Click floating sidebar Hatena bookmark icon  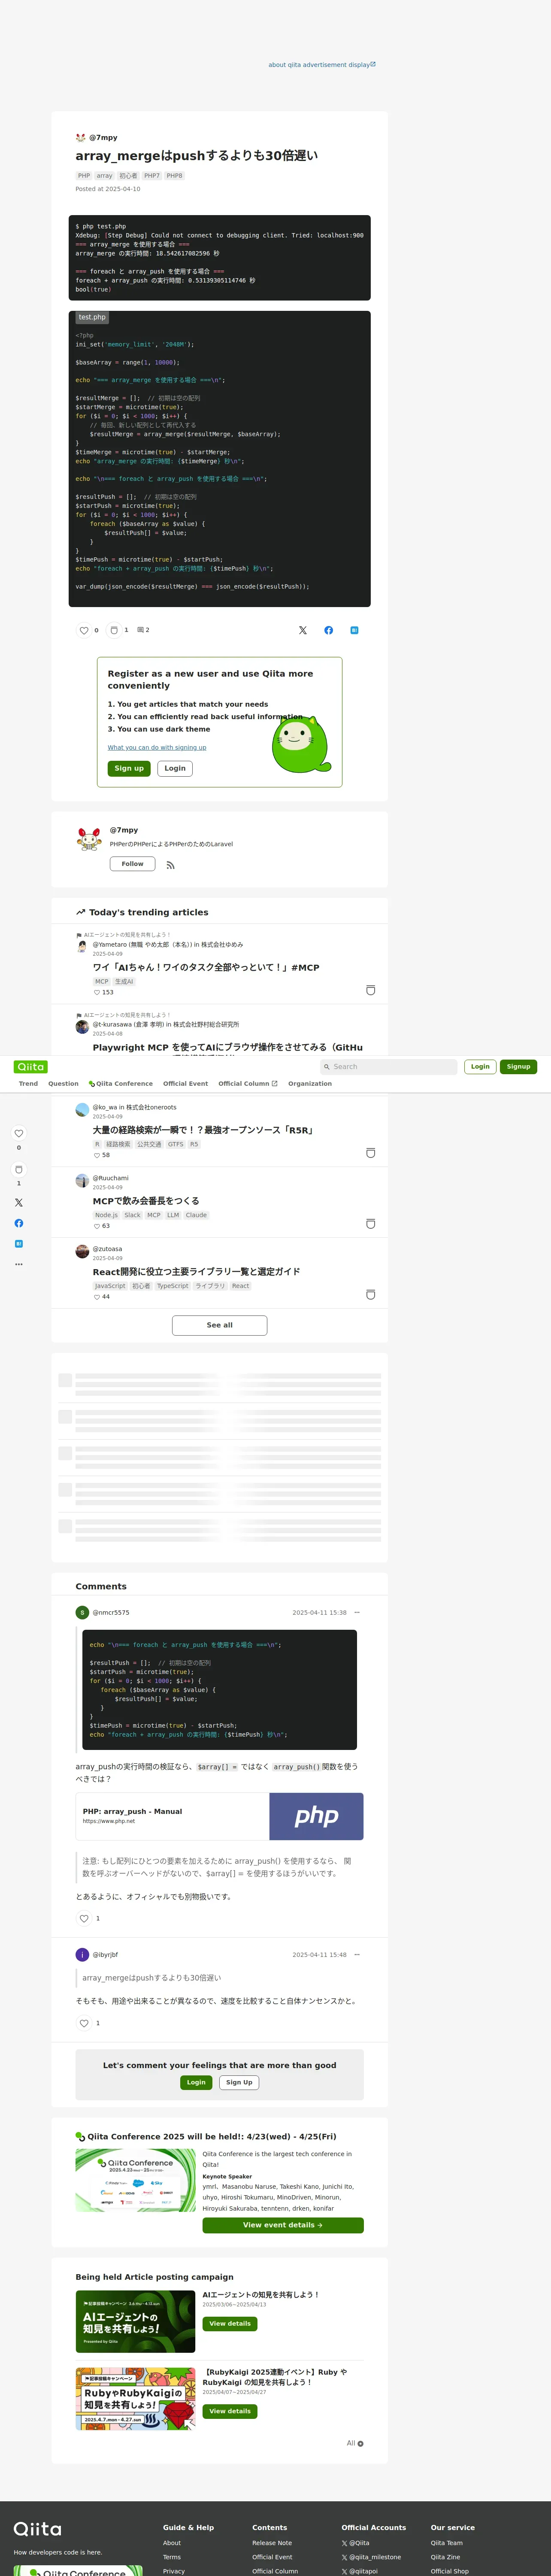18,1244
